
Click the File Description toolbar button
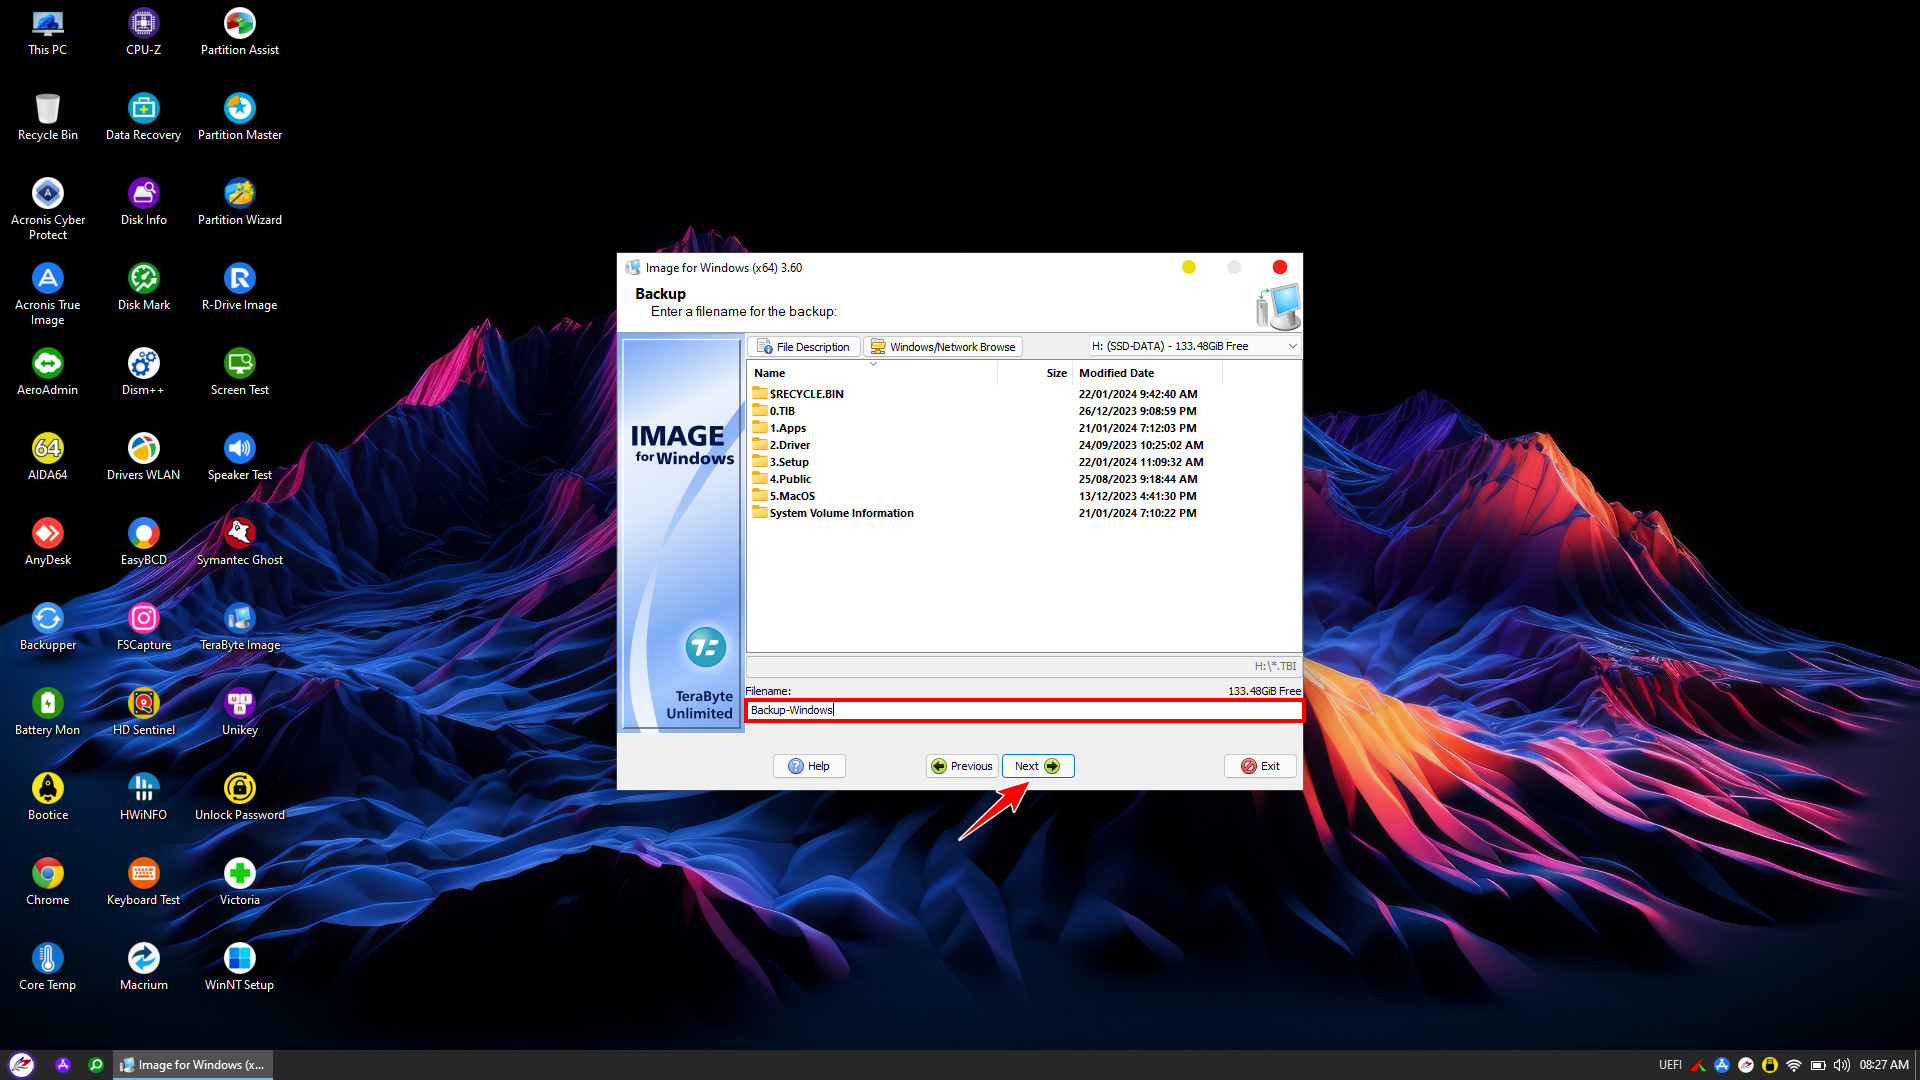click(804, 346)
